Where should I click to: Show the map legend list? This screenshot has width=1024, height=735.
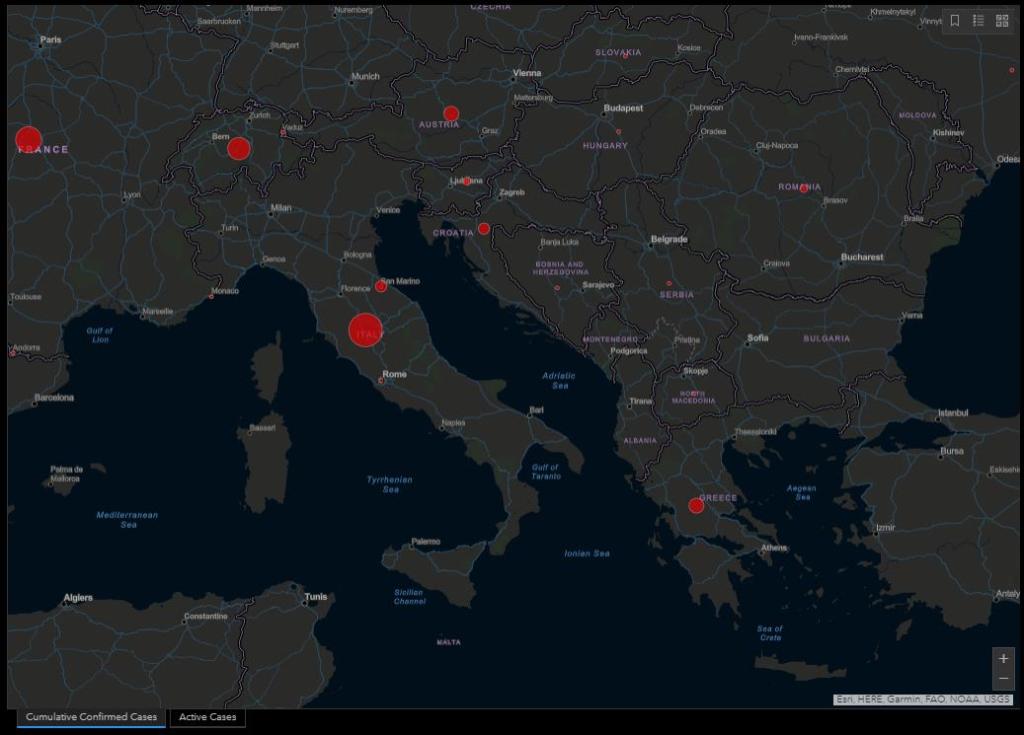pos(979,21)
